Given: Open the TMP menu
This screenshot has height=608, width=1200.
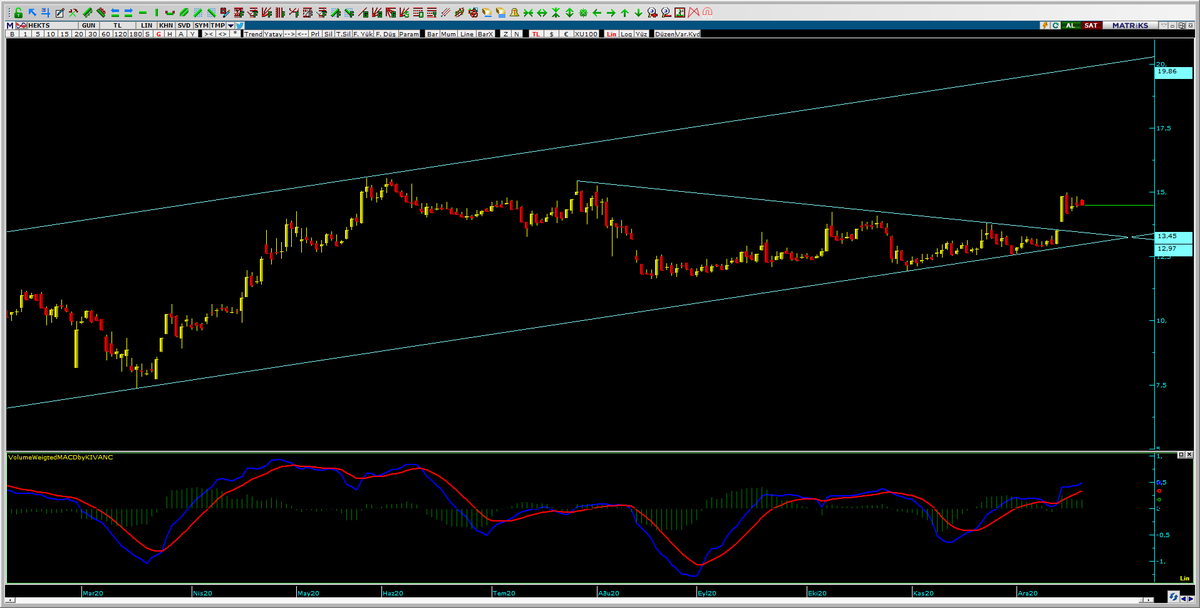Looking at the screenshot, I should pos(218,25).
